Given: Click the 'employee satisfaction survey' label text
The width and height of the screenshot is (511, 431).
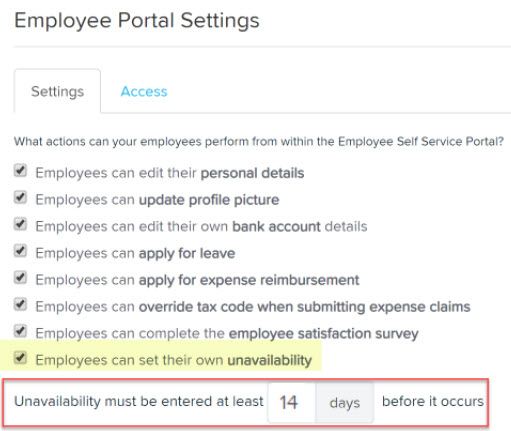Looking at the screenshot, I should pyautogui.click(x=324, y=334).
